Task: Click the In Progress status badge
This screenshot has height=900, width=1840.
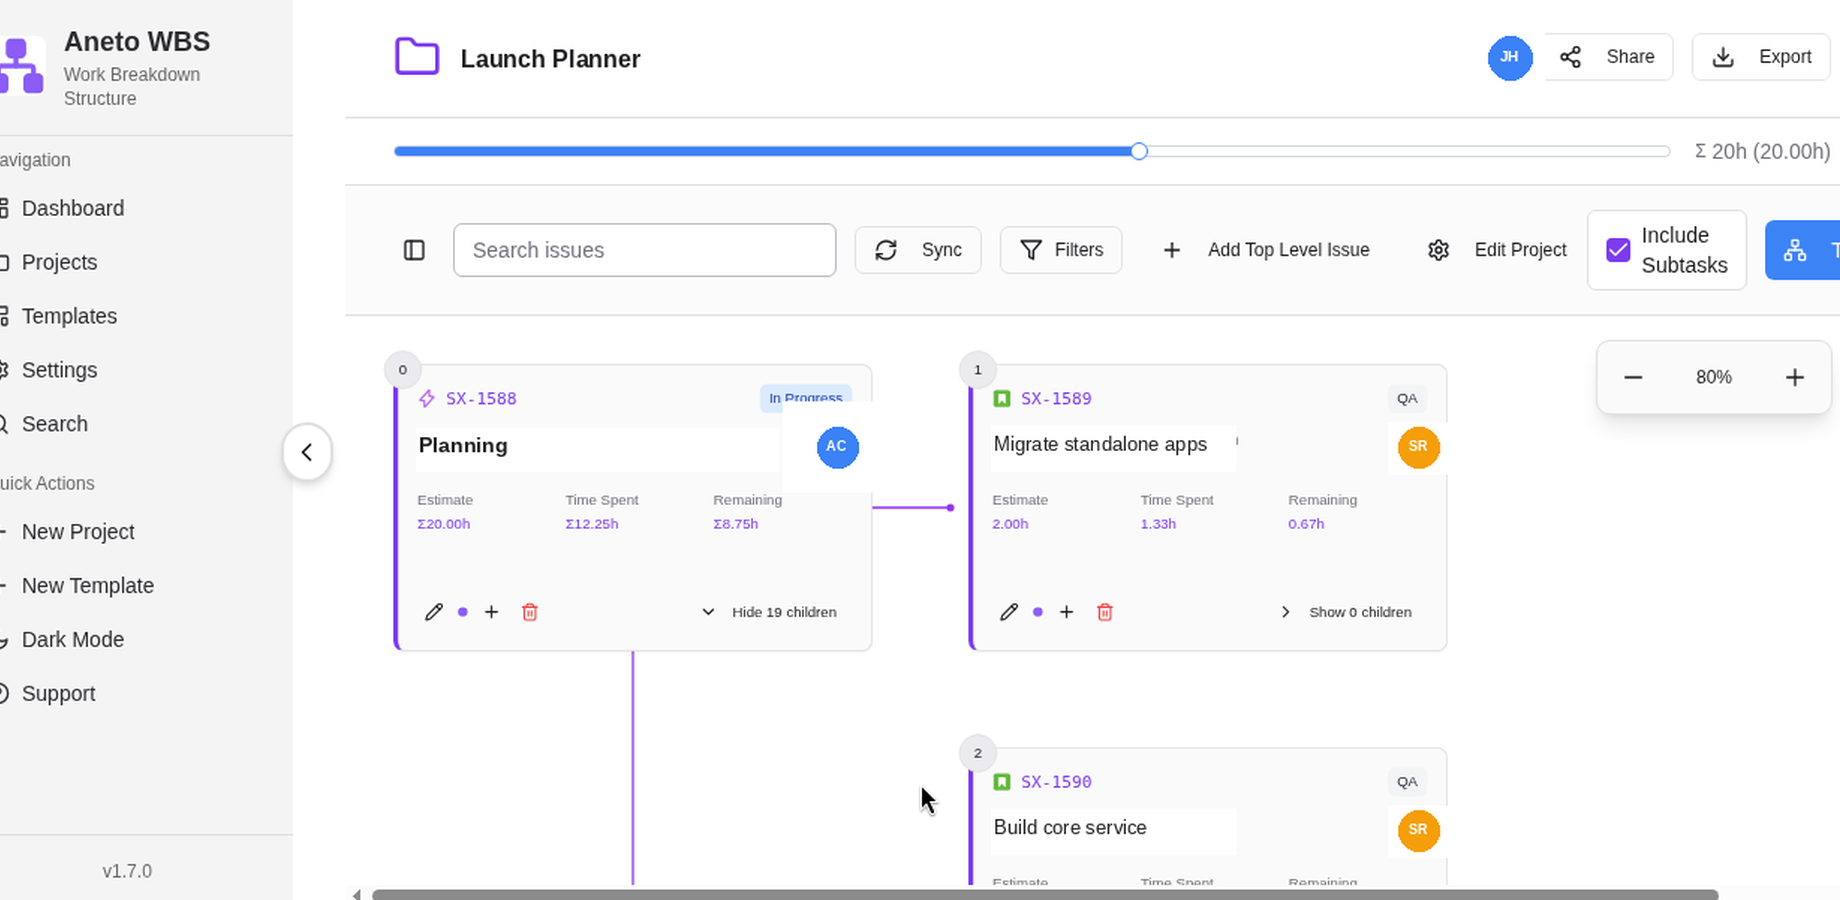Action: (806, 397)
